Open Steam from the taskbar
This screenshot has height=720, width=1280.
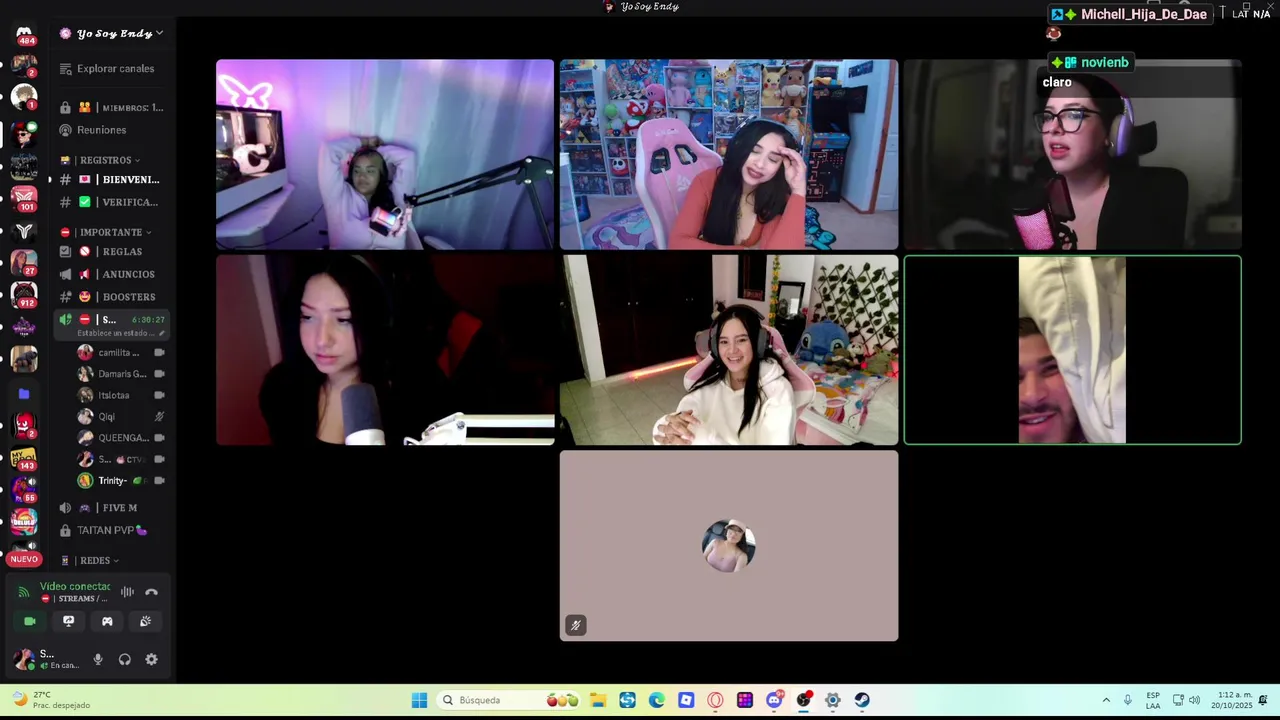tap(862, 700)
